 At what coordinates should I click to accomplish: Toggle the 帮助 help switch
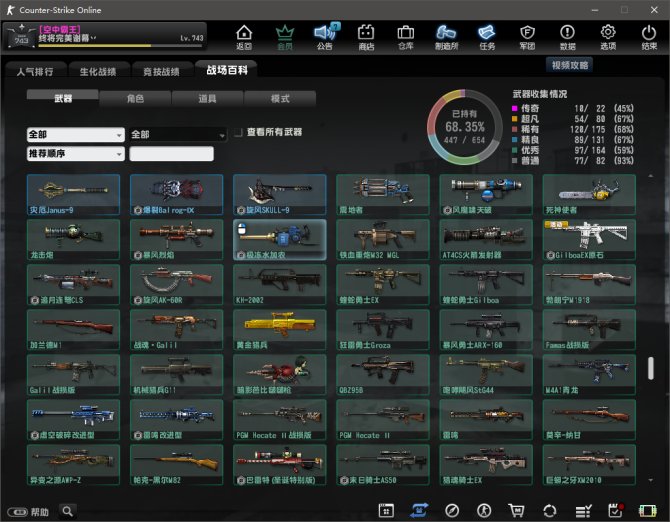[17, 512]
